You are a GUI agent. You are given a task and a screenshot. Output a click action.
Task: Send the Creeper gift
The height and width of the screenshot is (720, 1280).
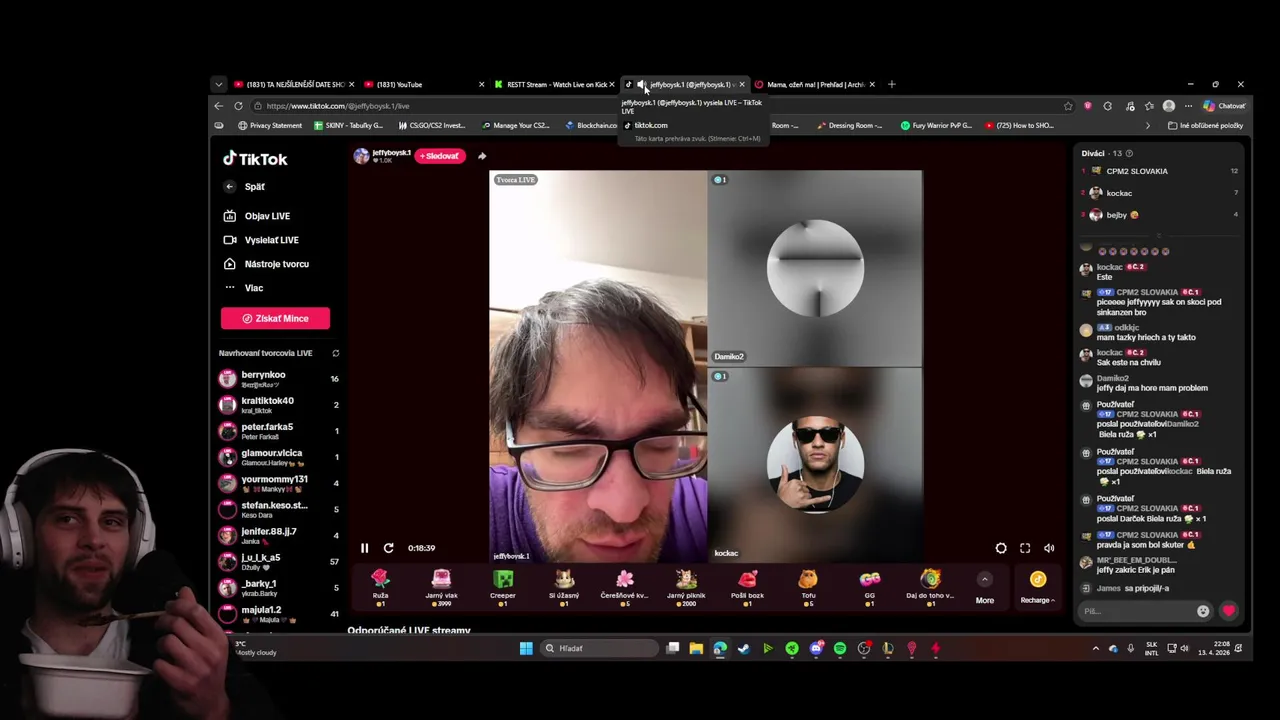(x=503, y=587)
